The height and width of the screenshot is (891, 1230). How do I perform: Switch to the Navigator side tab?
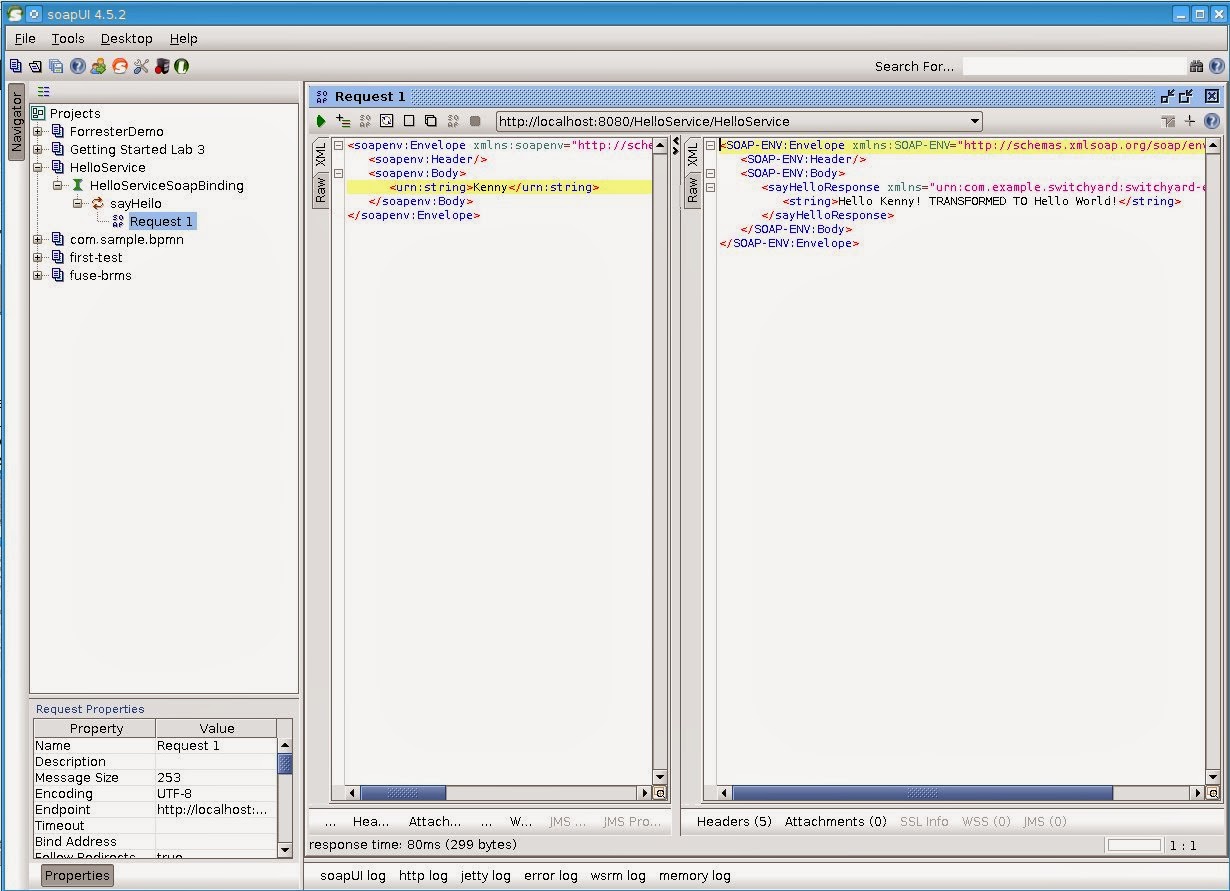(17, 121)
